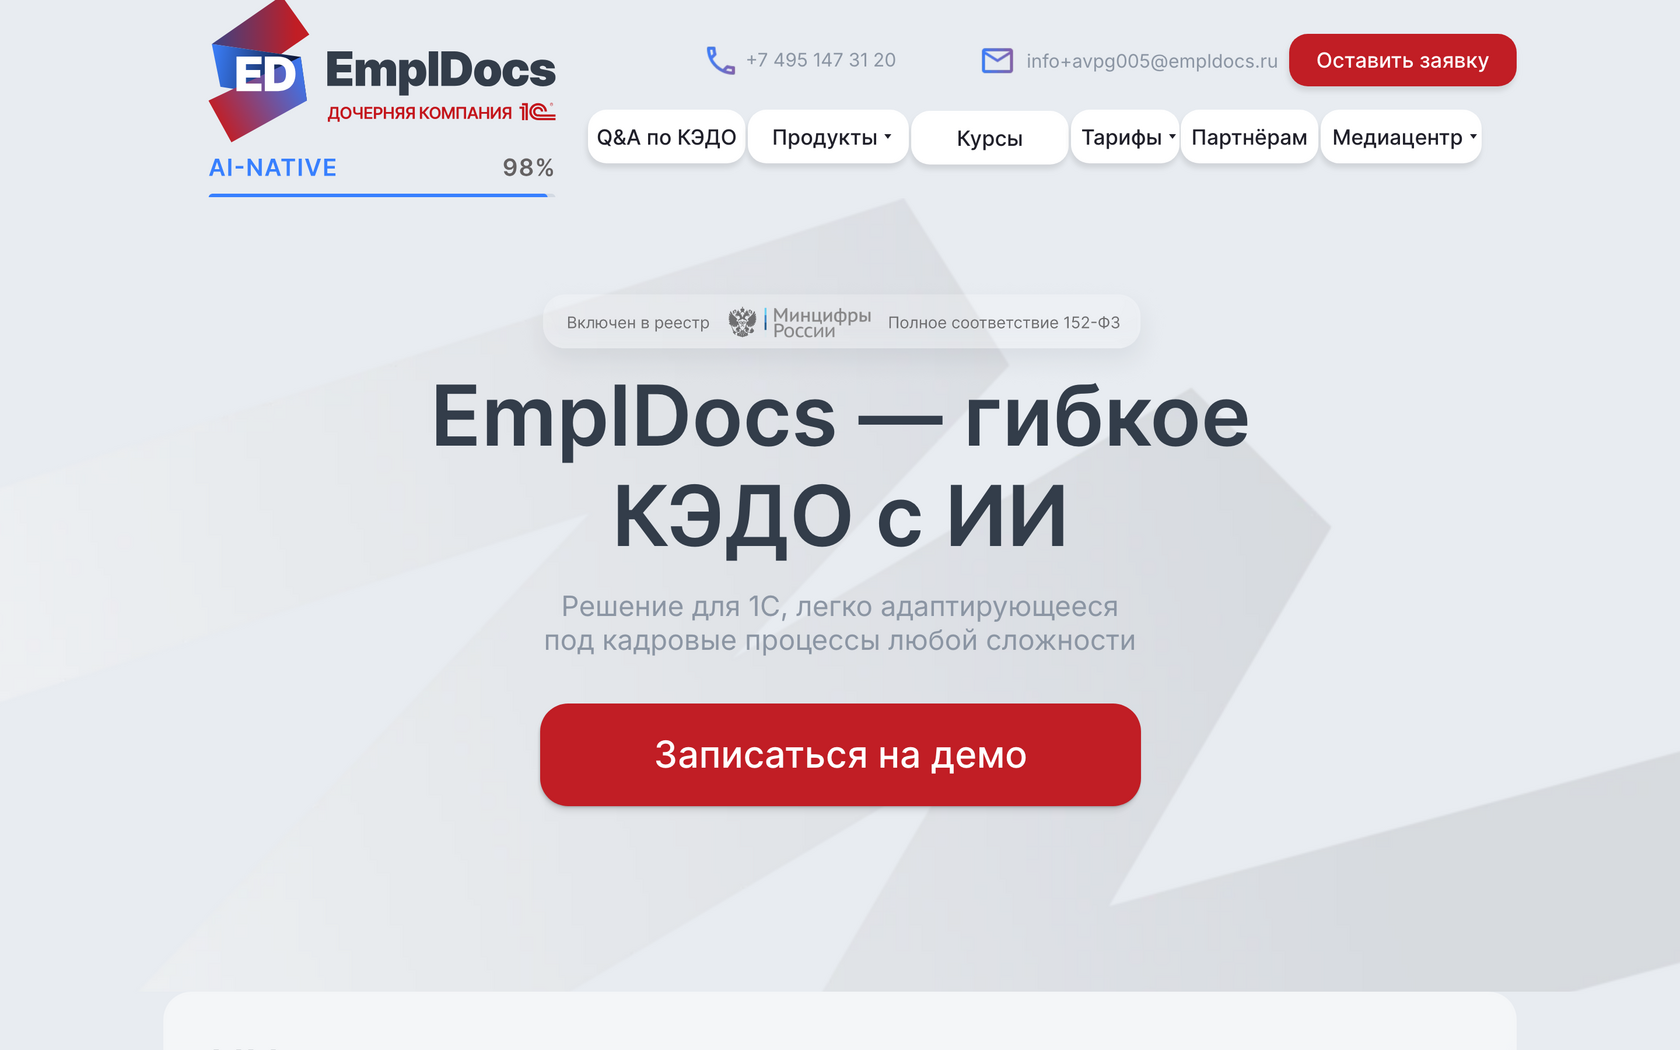
Task: Click the AI-NATIVE label
Action: [x=273, y=168]
